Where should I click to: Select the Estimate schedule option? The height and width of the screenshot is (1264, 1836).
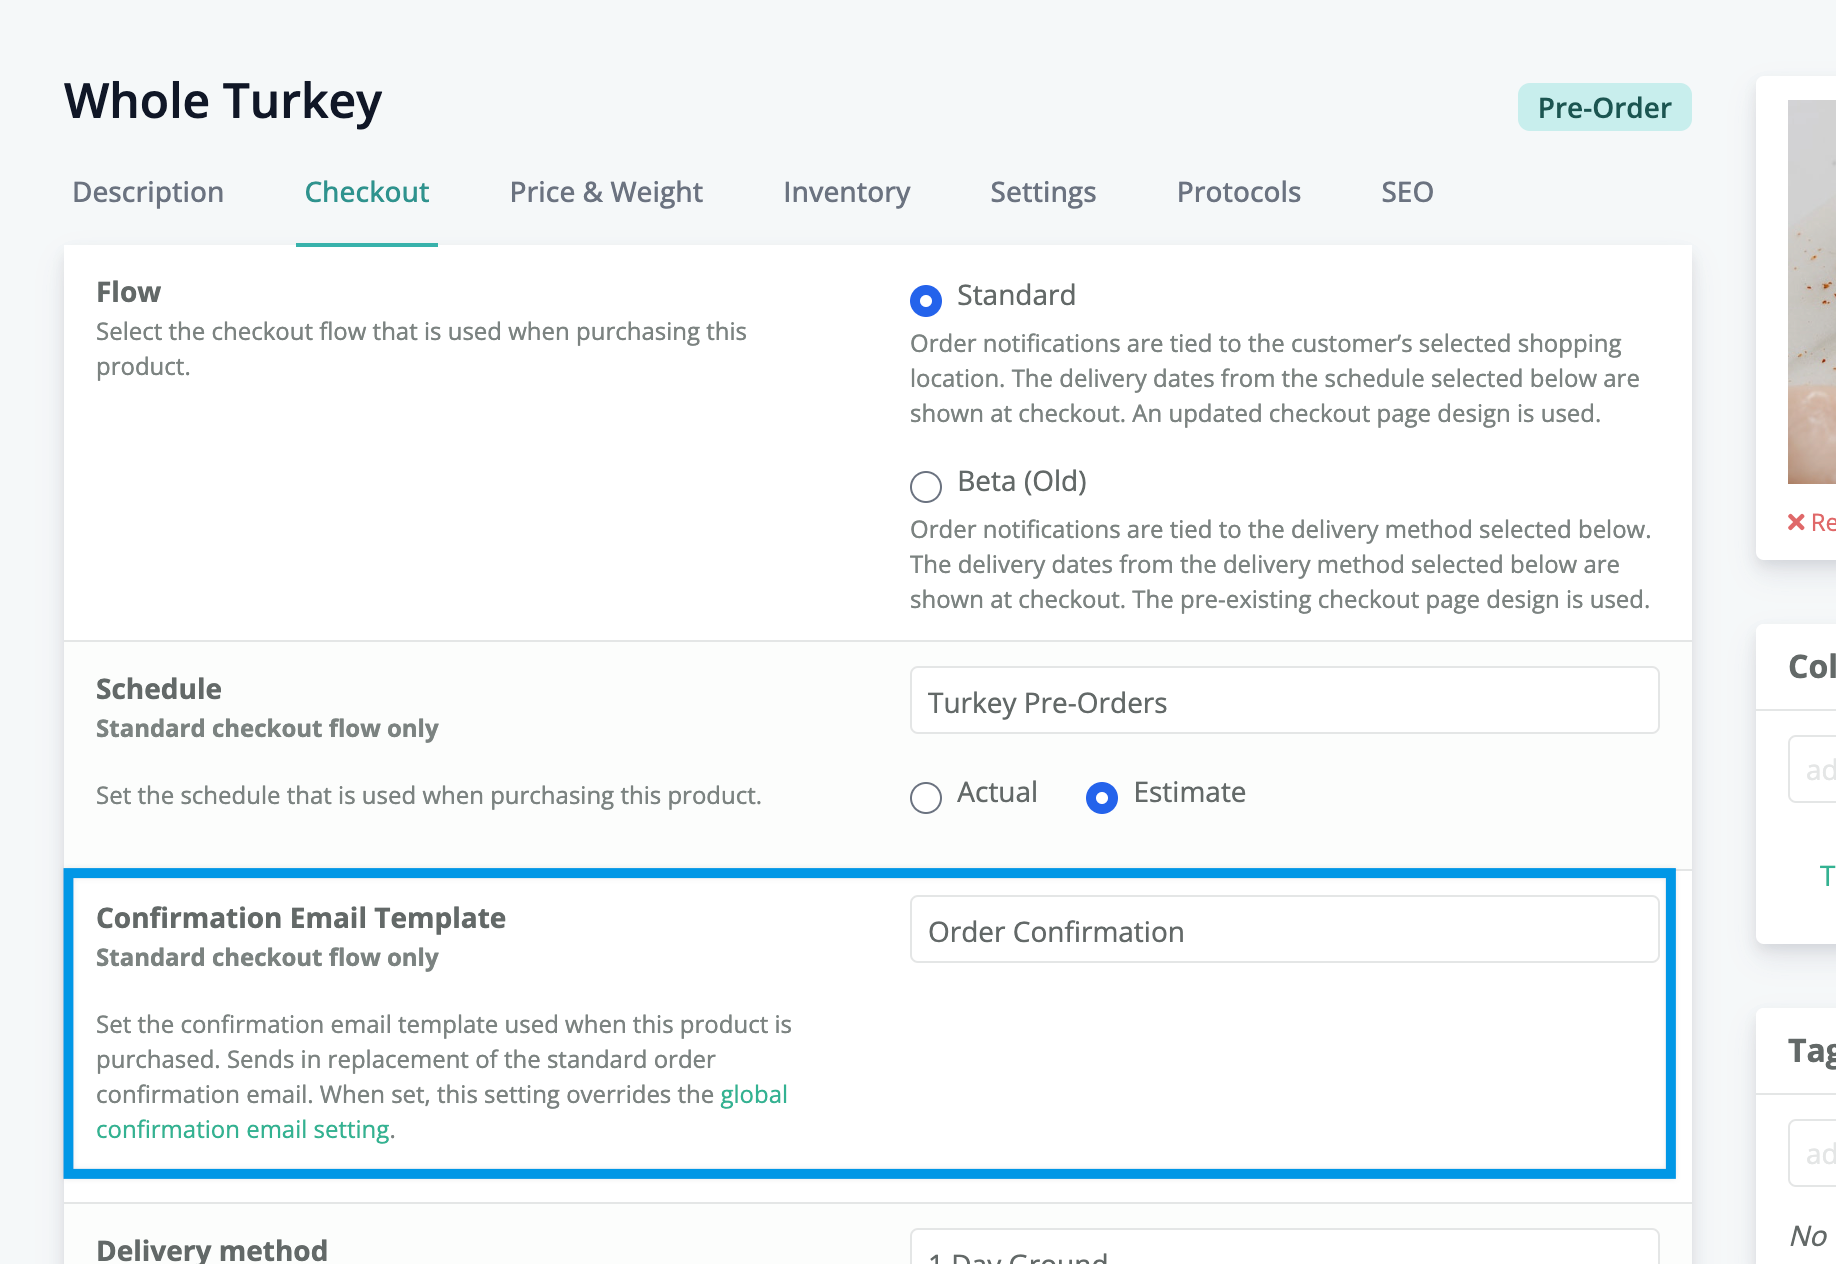point(1102,797)
